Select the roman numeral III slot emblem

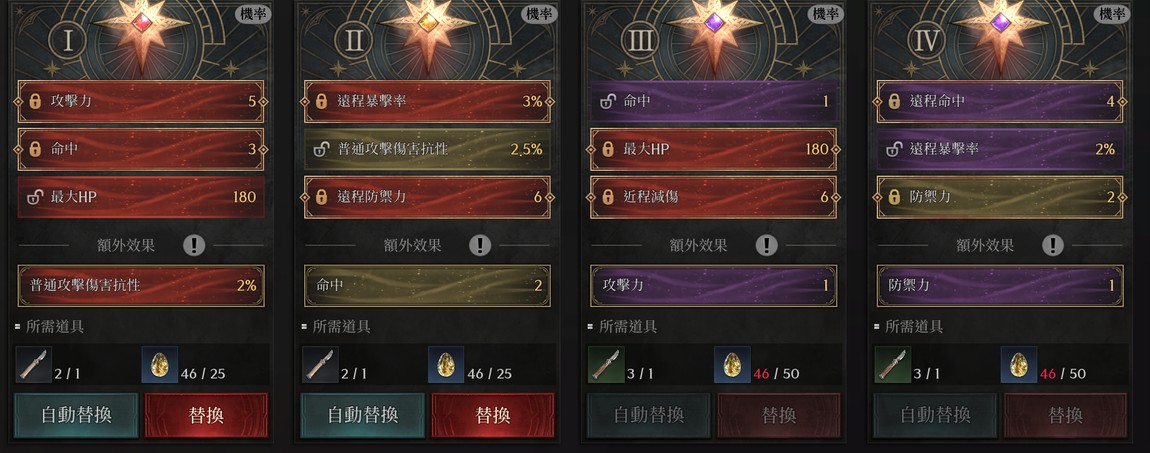640,40
